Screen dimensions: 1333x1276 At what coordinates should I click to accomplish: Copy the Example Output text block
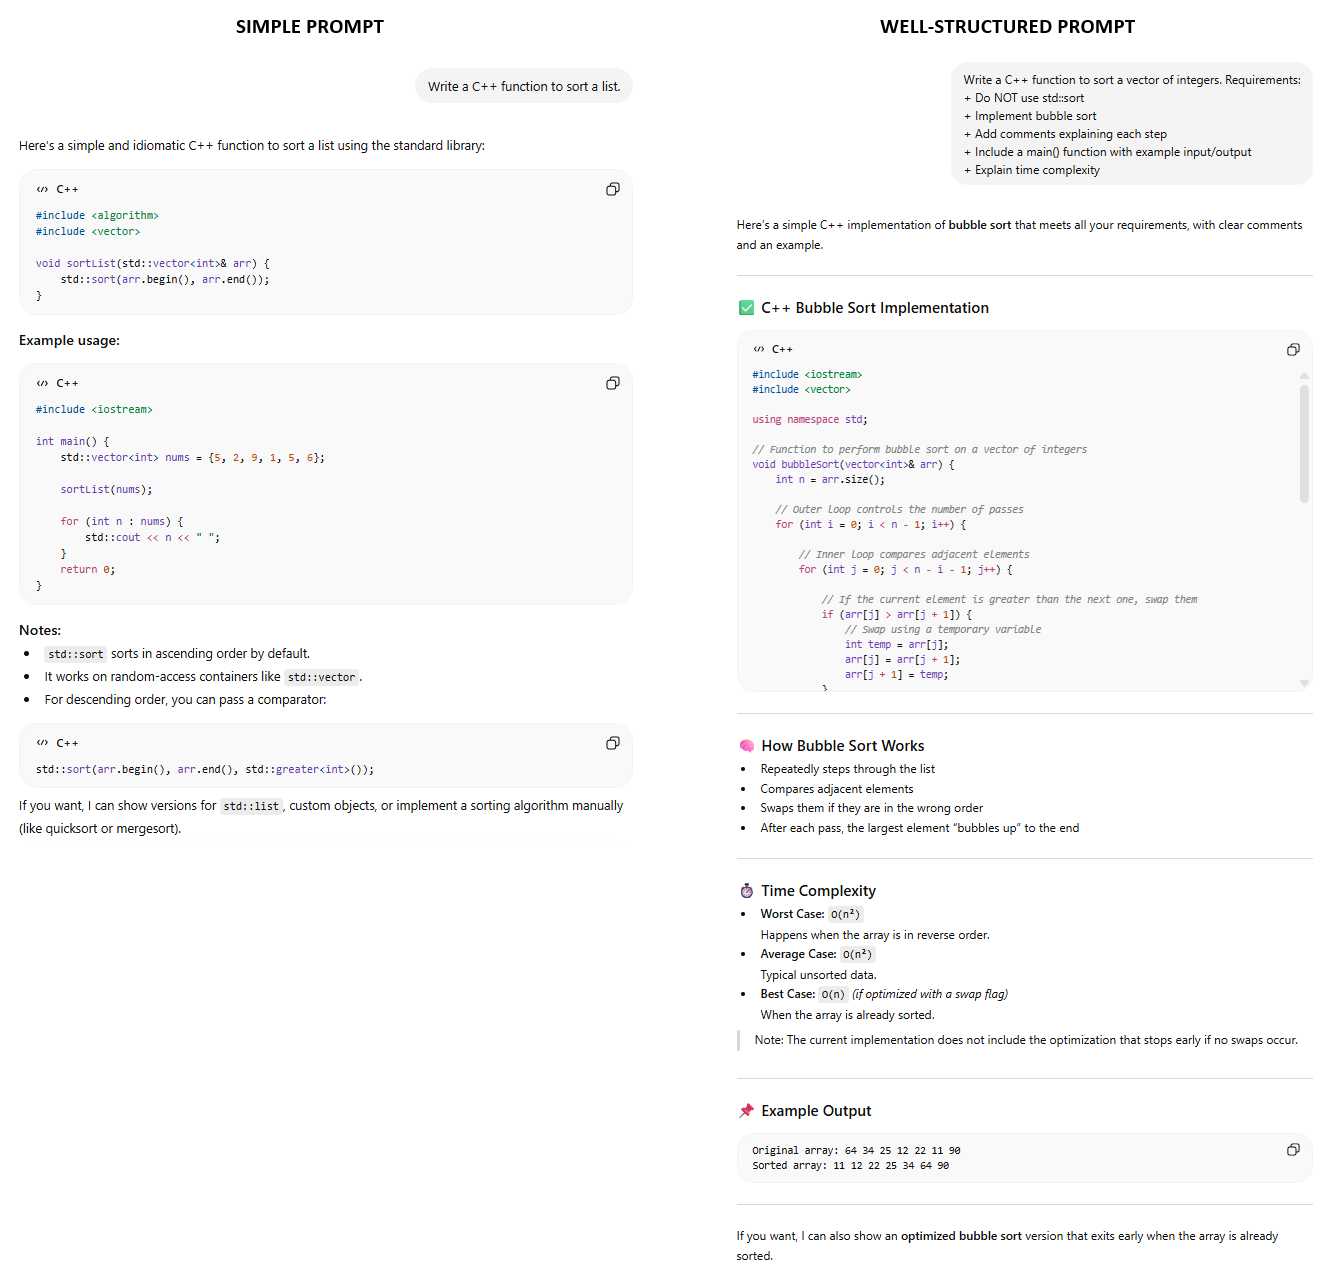(1293, 1150)
